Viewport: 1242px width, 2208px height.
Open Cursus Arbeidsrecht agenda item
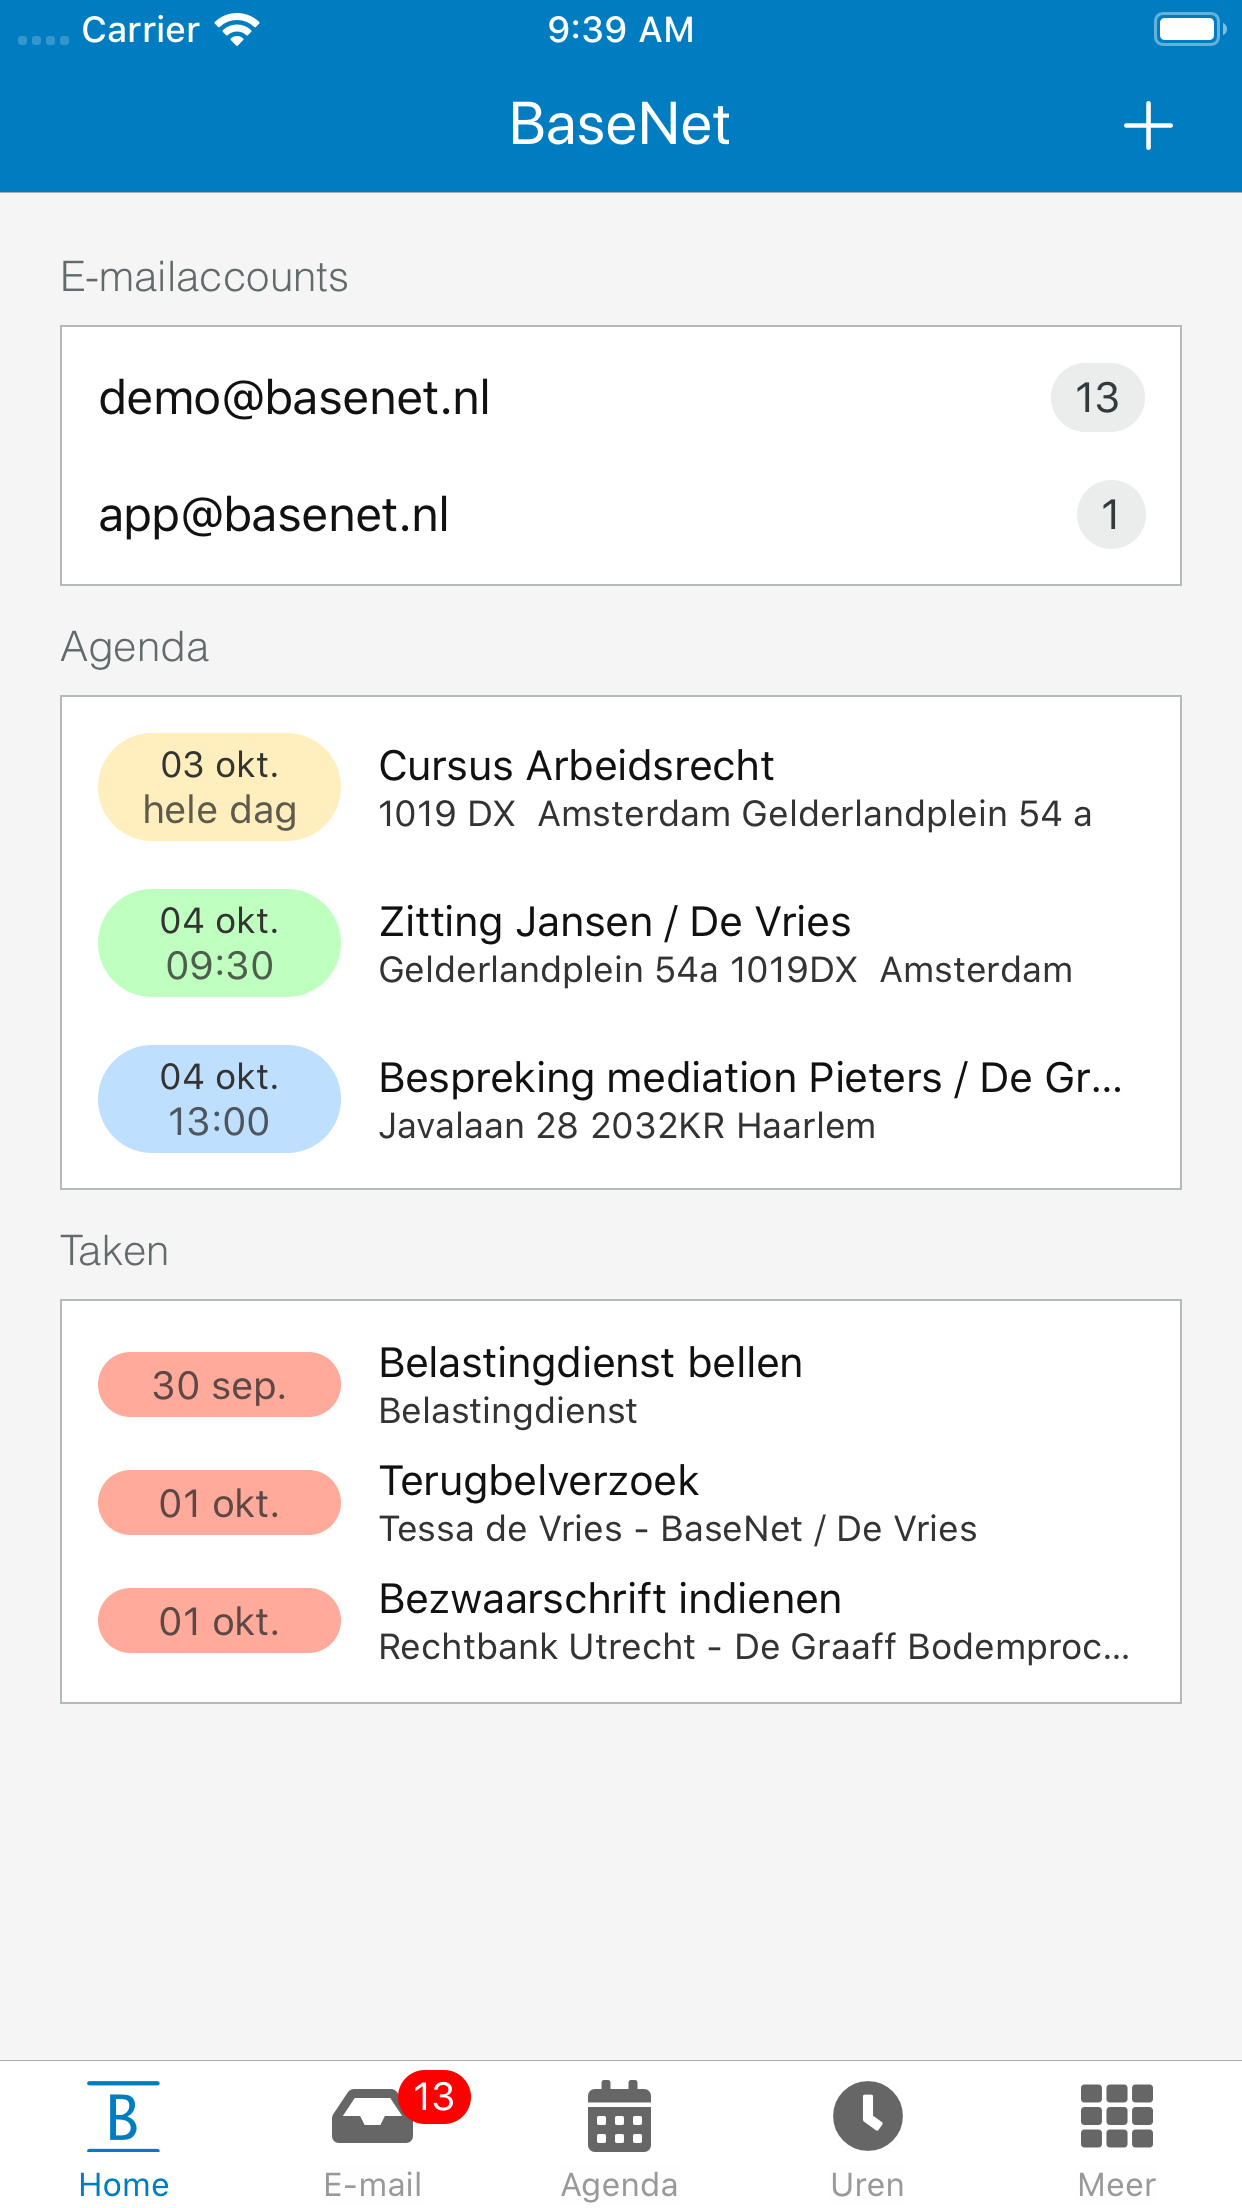621,787
